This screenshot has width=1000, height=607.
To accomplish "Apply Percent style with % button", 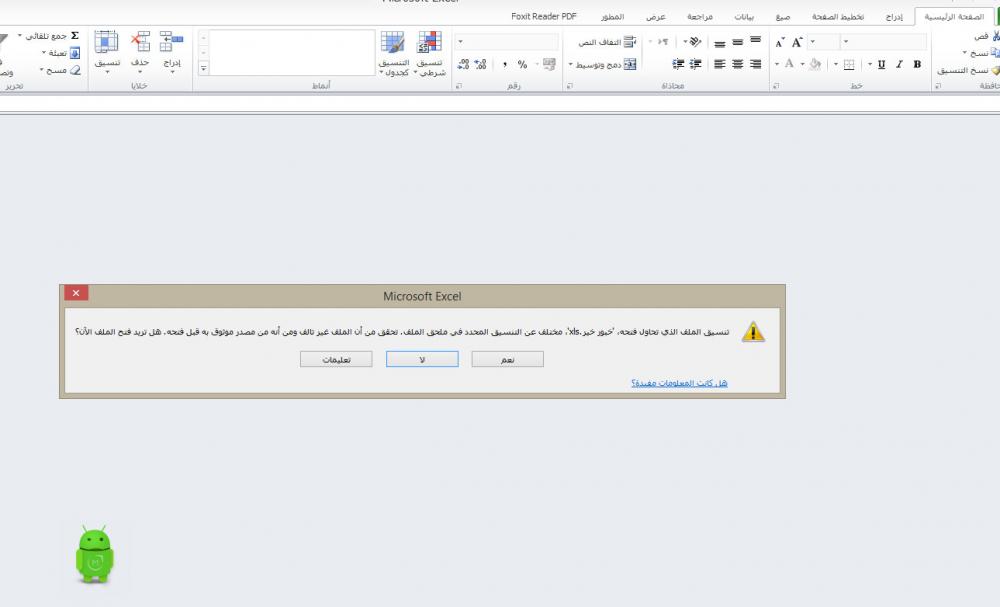I will click(522, 64).
